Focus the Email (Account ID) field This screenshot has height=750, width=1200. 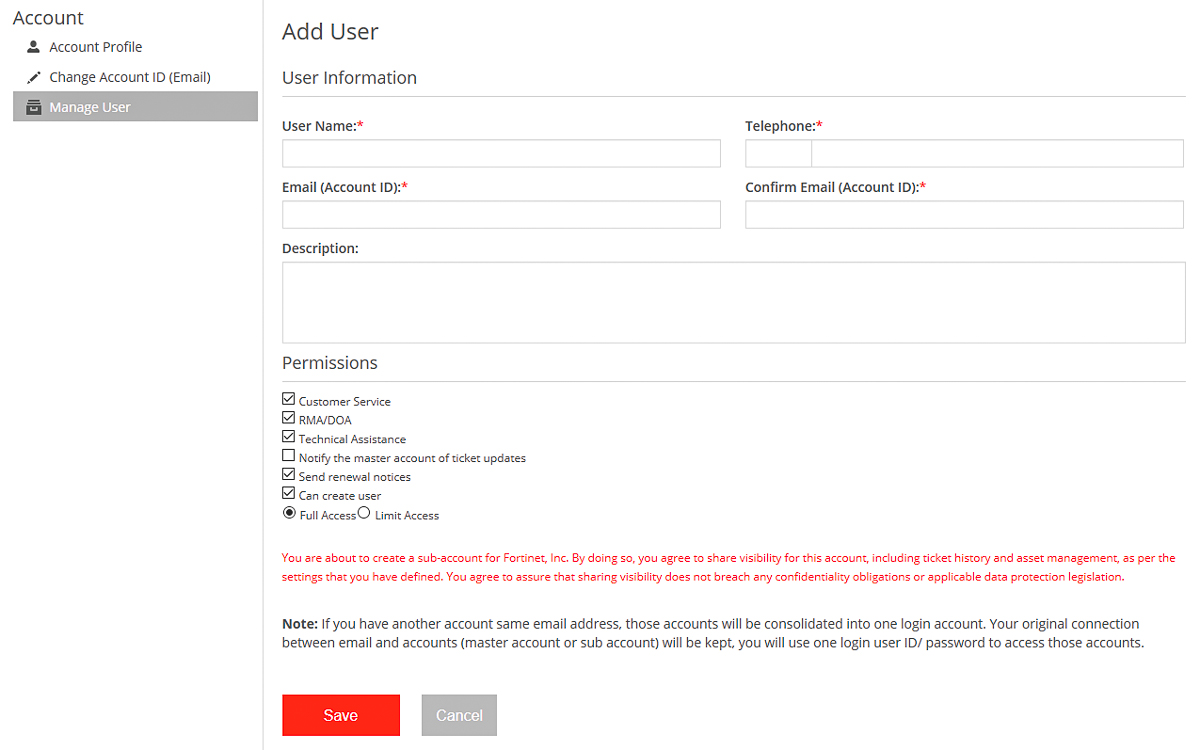(x=500, y=214)
